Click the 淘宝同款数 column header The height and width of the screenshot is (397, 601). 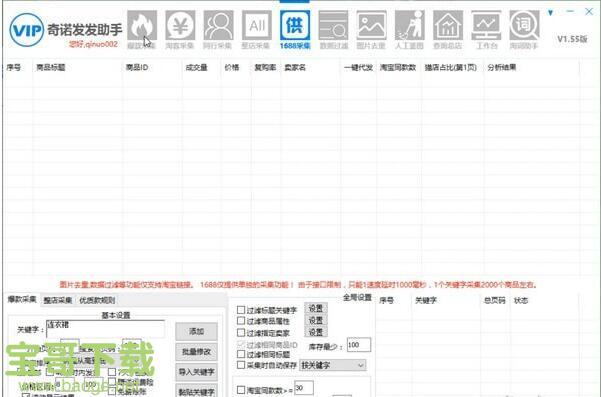[398, 67]
